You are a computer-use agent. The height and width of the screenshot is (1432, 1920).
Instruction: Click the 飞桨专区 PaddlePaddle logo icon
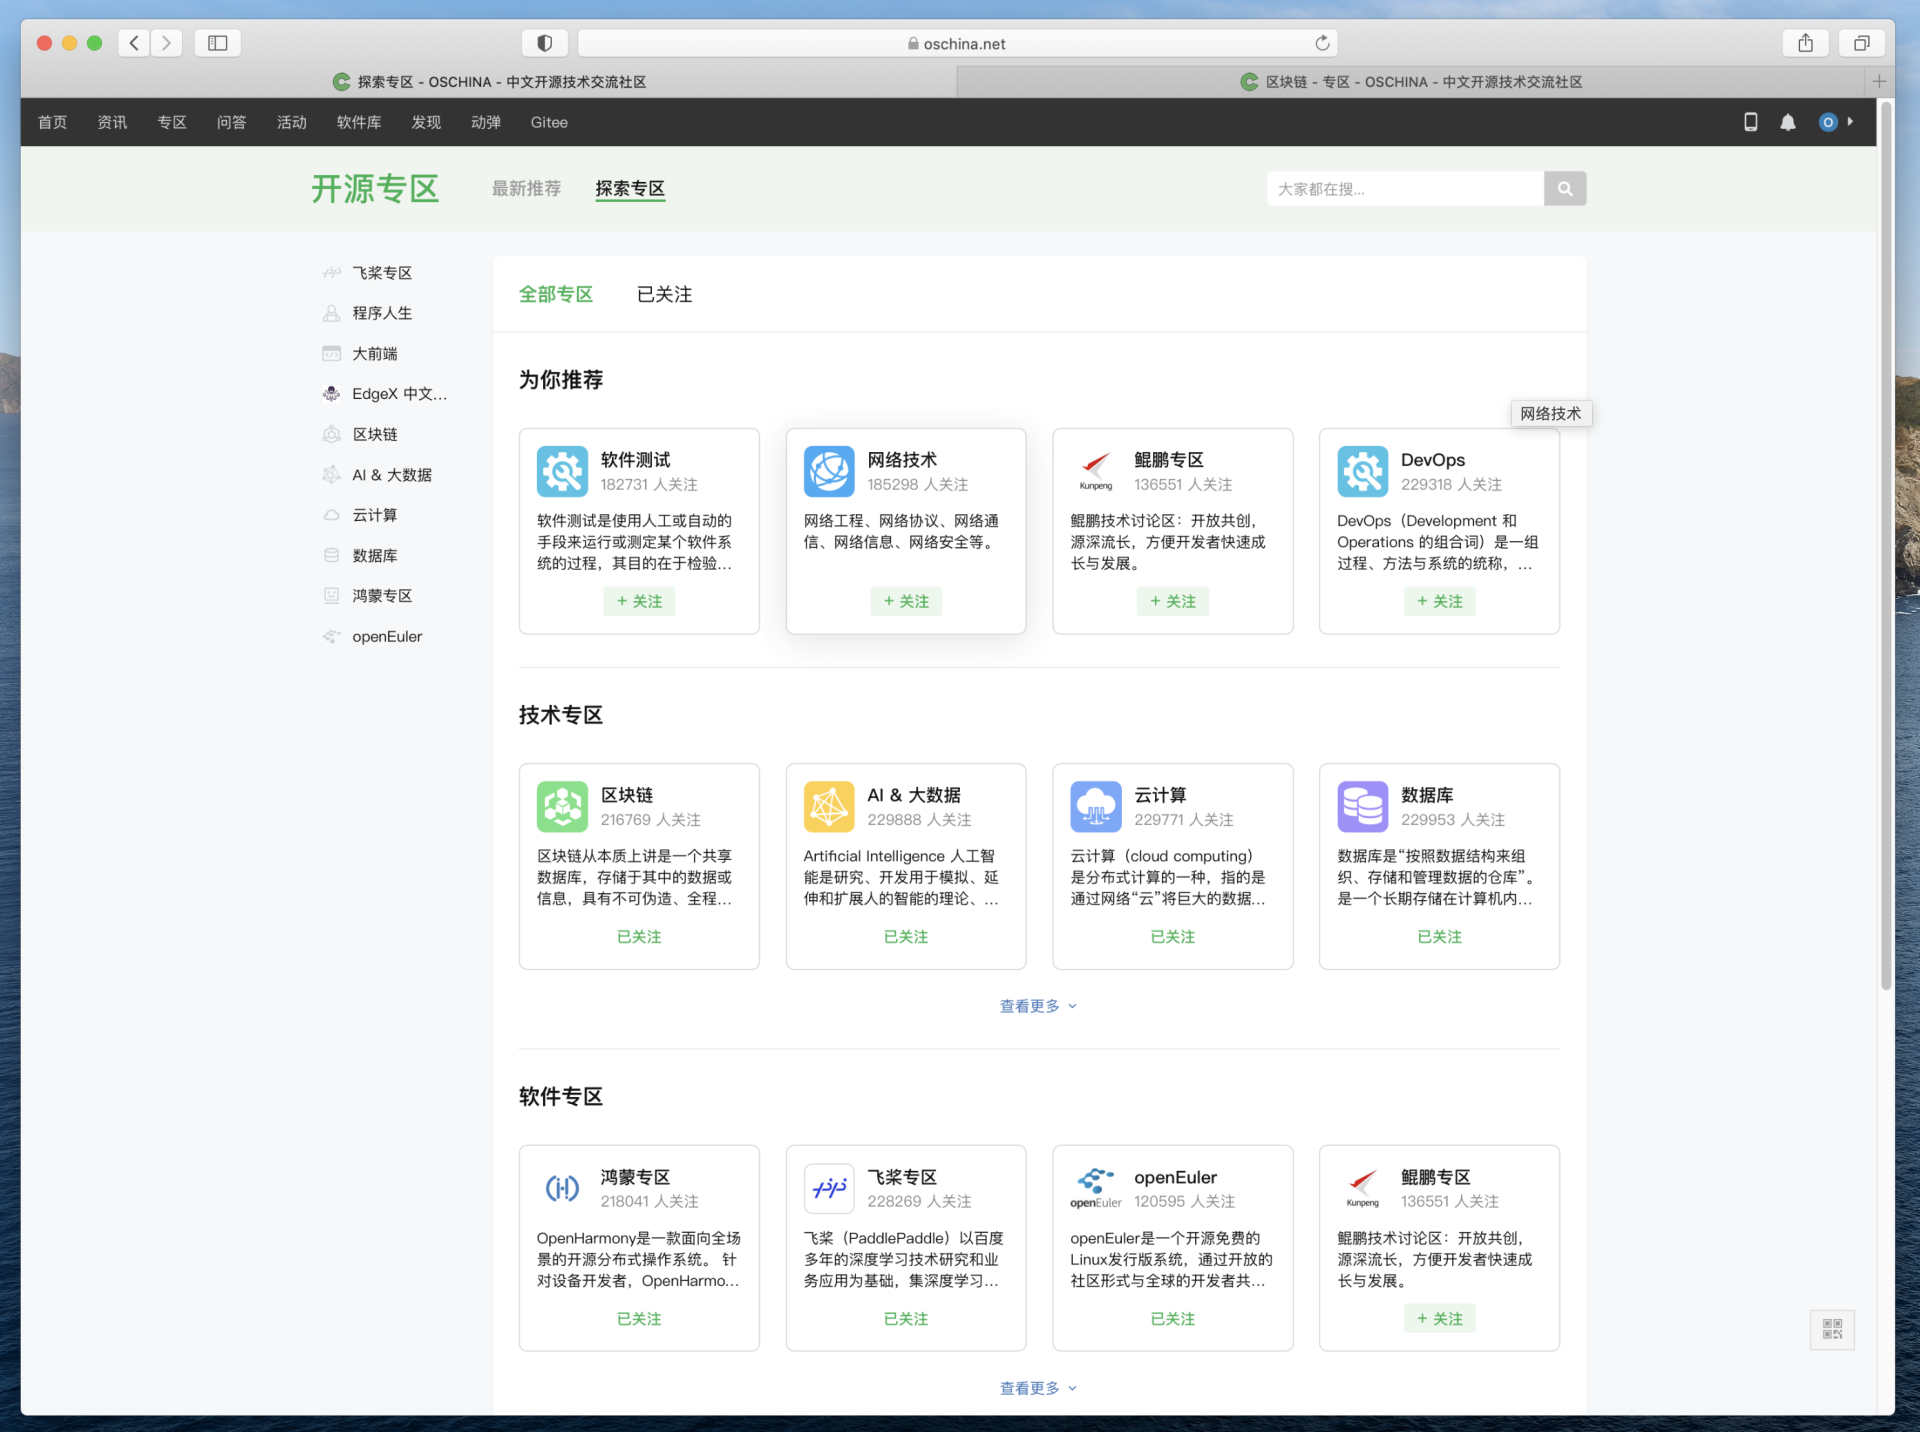point(829,1188)
